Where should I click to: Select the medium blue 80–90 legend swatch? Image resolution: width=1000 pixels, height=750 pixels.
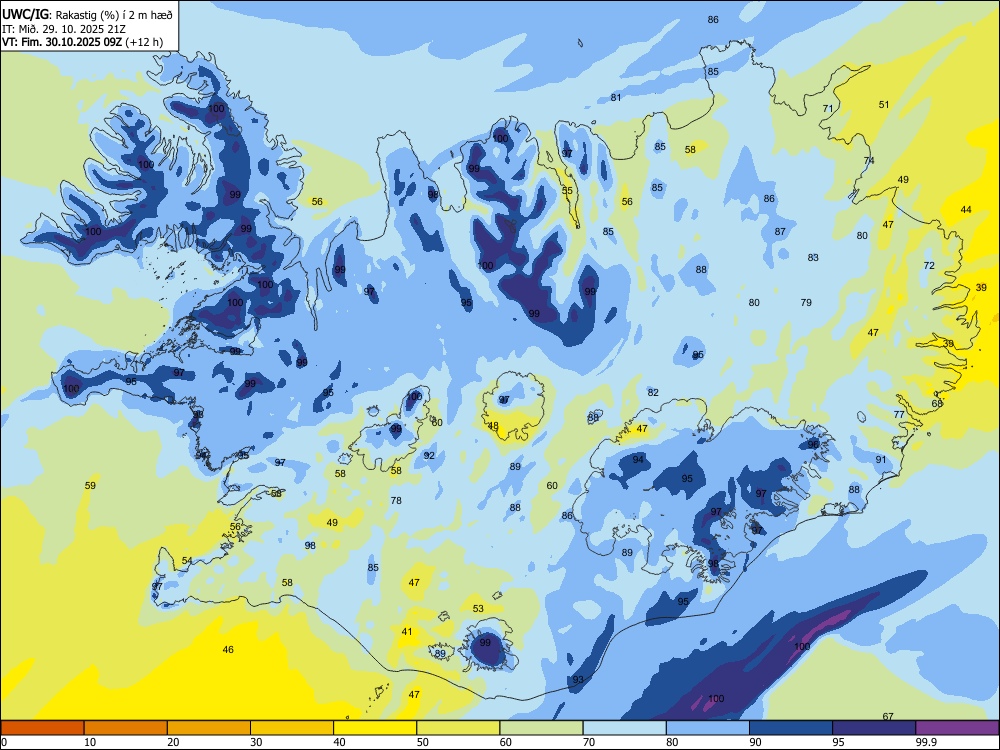pyautogui.click(x=708, y=728)
